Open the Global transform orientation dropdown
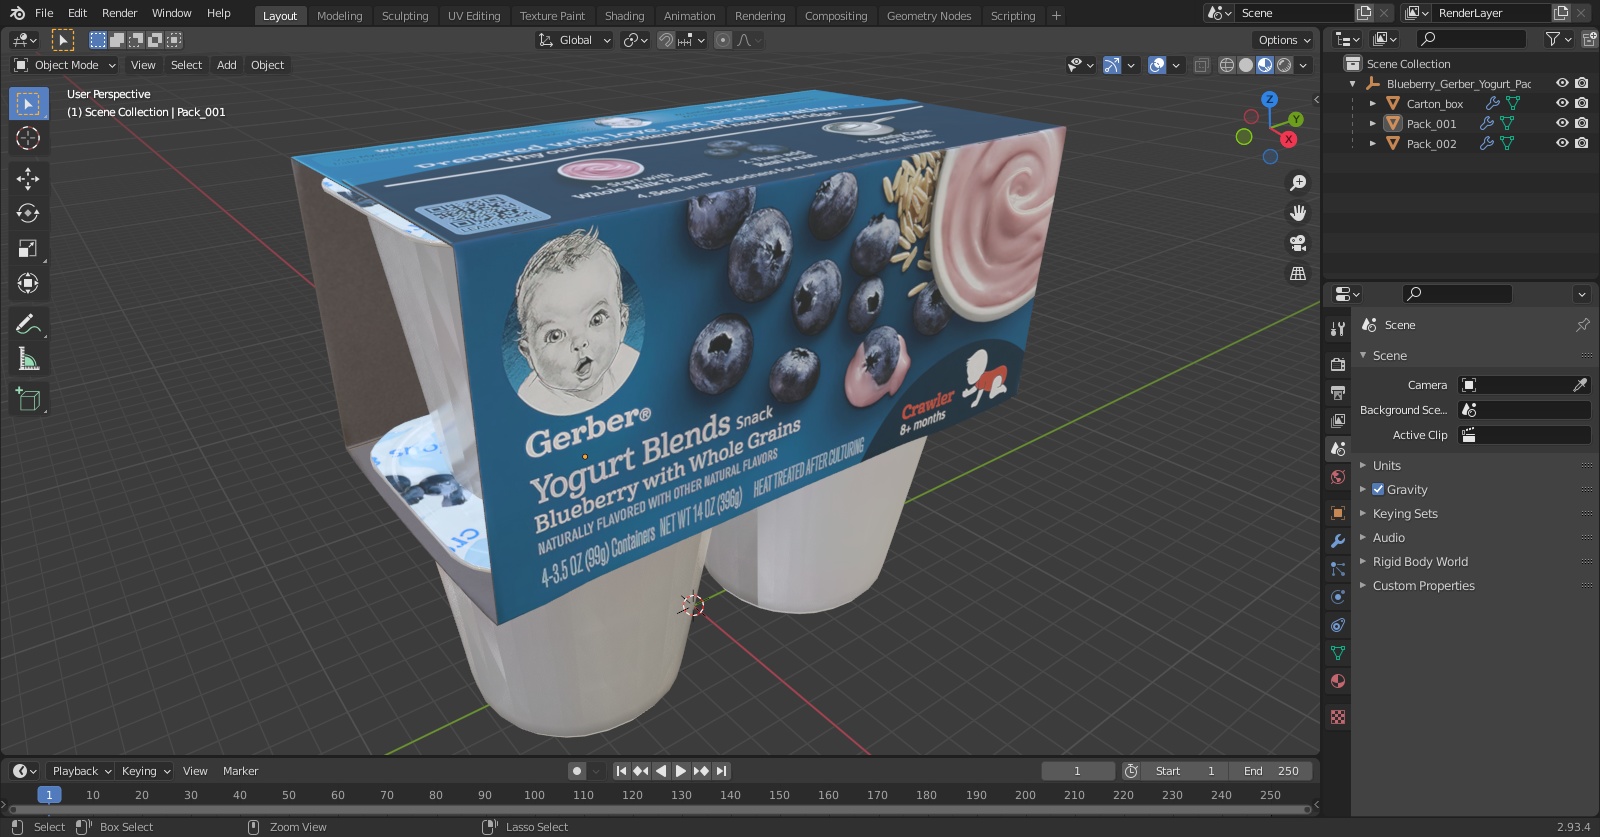The width and height of the screenshot is (1600, 837). 574,40
